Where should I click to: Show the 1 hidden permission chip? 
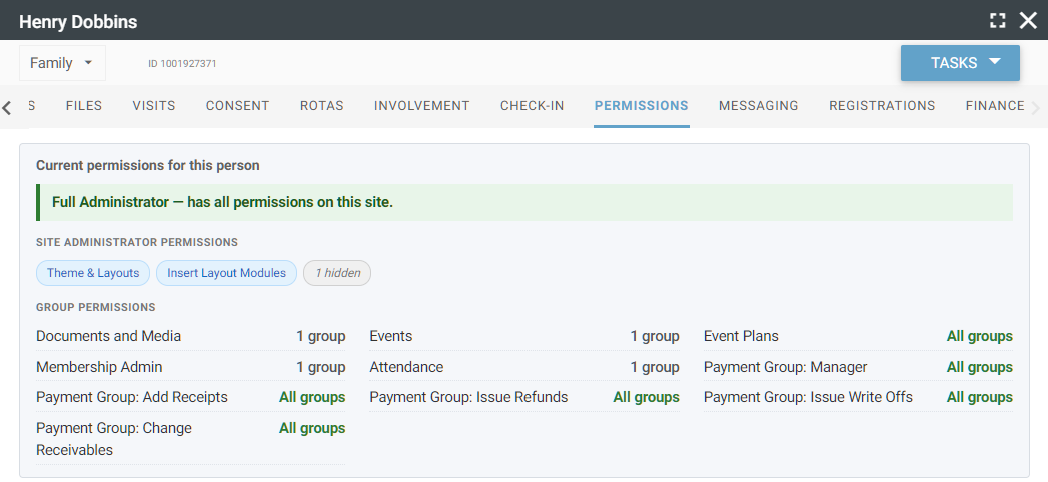point(337,273)
